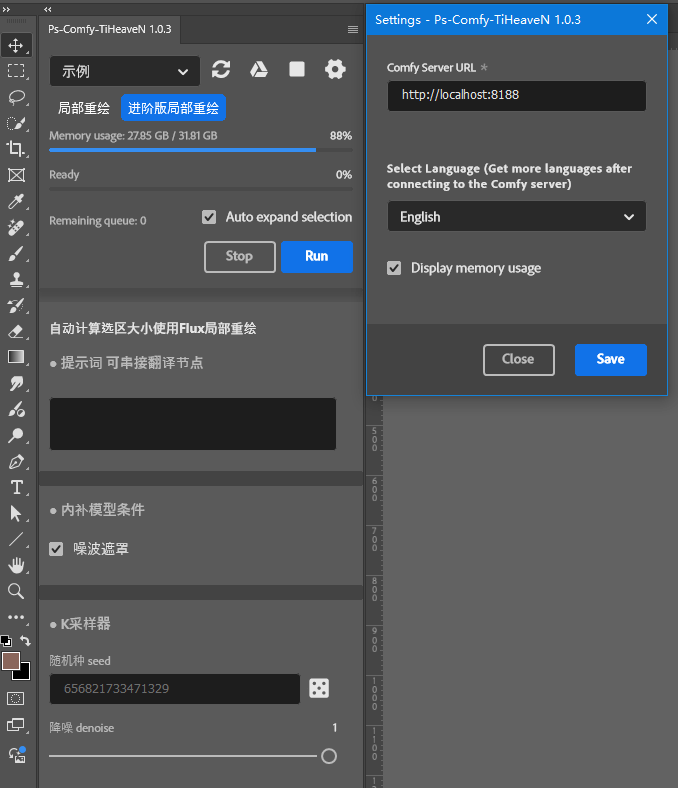The height and width of the screenshot is (788, 678).
Task: Select the Brush tool
Action: tap(16, 253)
